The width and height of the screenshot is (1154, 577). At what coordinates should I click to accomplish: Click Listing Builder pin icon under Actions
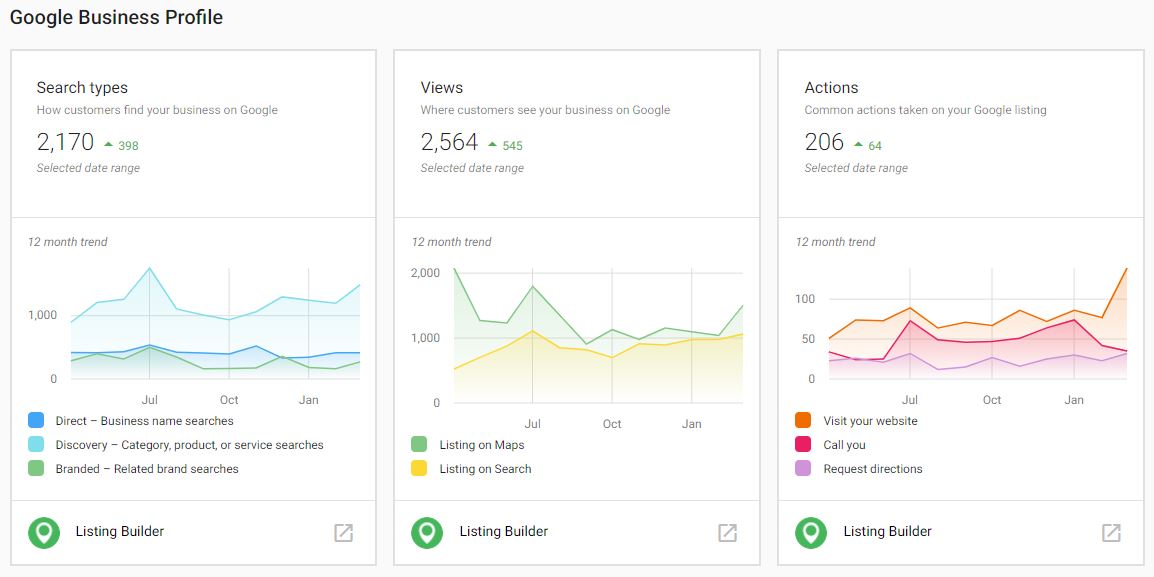click(811, 533)
